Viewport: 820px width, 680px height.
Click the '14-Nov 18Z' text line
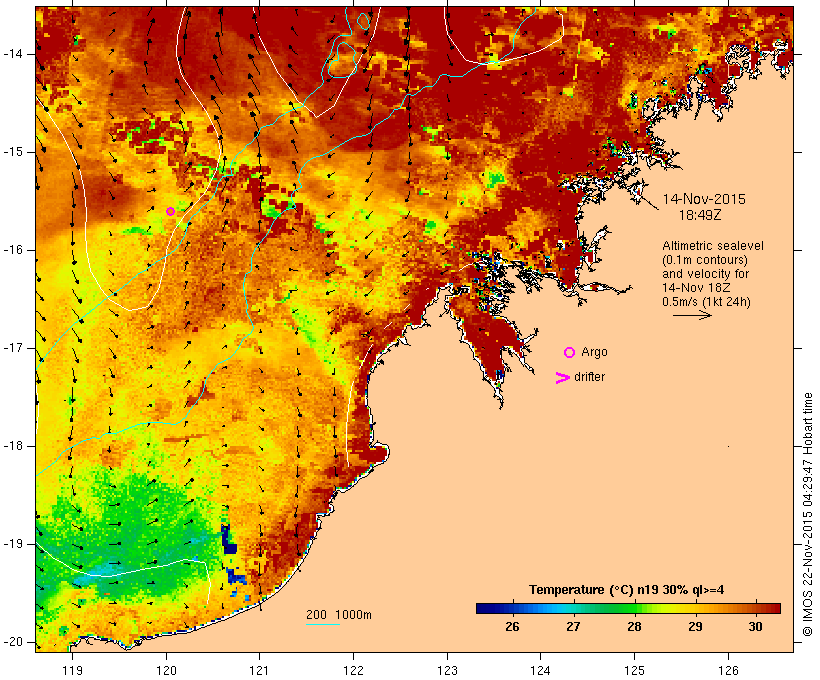pyautogui.click(x=696, y=288)
